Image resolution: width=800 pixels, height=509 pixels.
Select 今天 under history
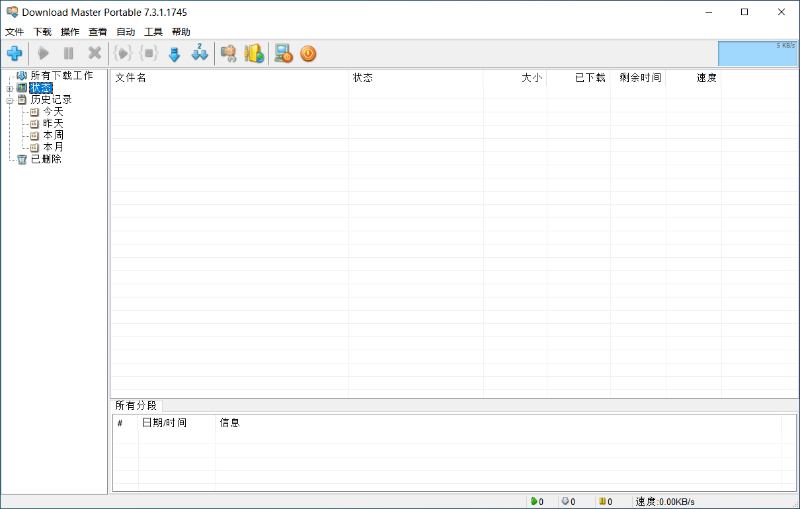(x=53, y=111)
